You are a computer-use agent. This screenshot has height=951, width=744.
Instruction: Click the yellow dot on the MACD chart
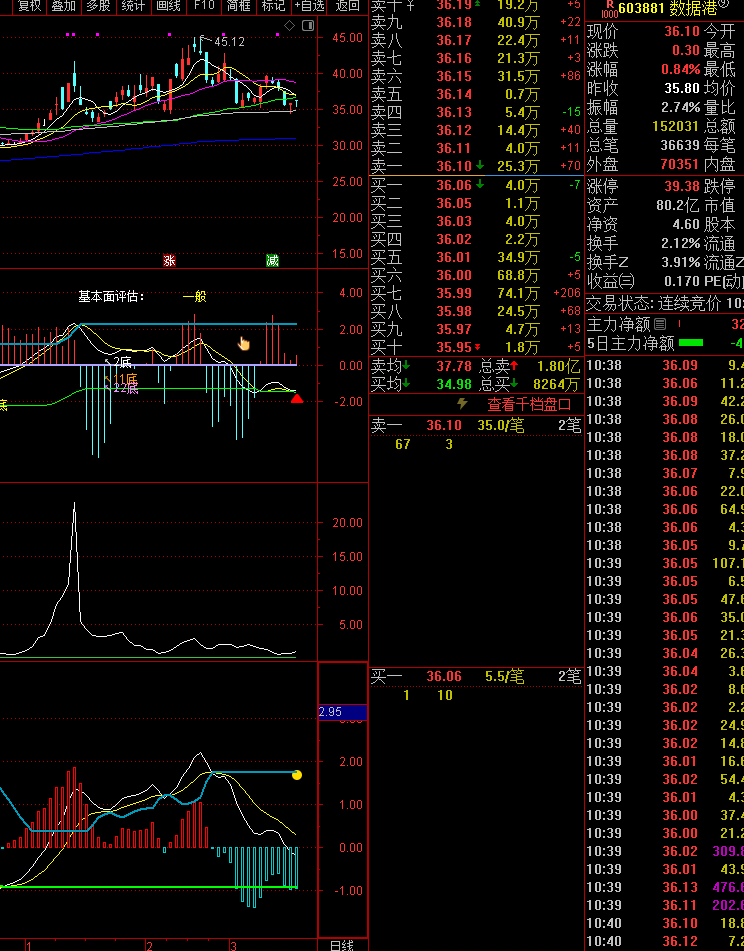point(297,775)
